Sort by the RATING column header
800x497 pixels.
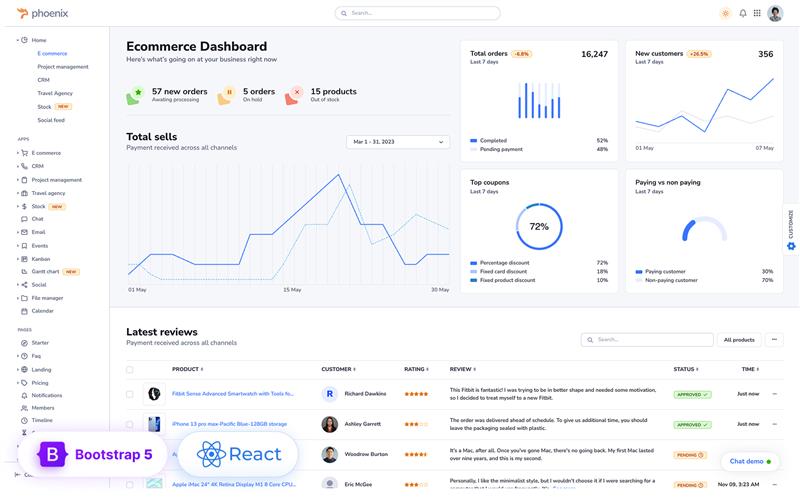pyautogui.click(x=416, y=369)
